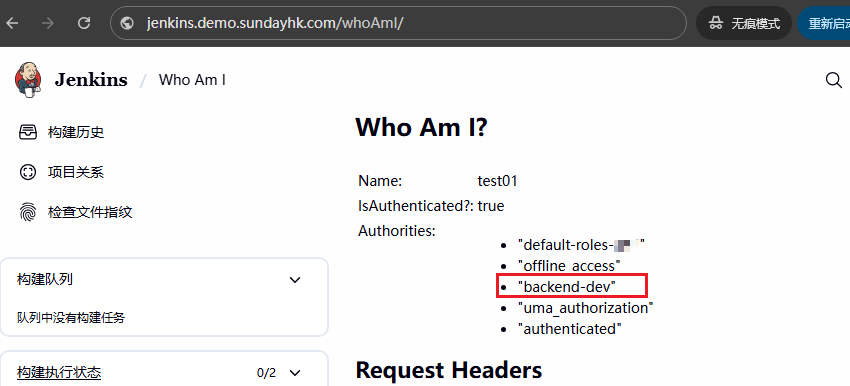Image resolution: width=850 pixels, height=386 pixels.
Task: Click the Who Am I? heading
Action: (x=422, y=127)
